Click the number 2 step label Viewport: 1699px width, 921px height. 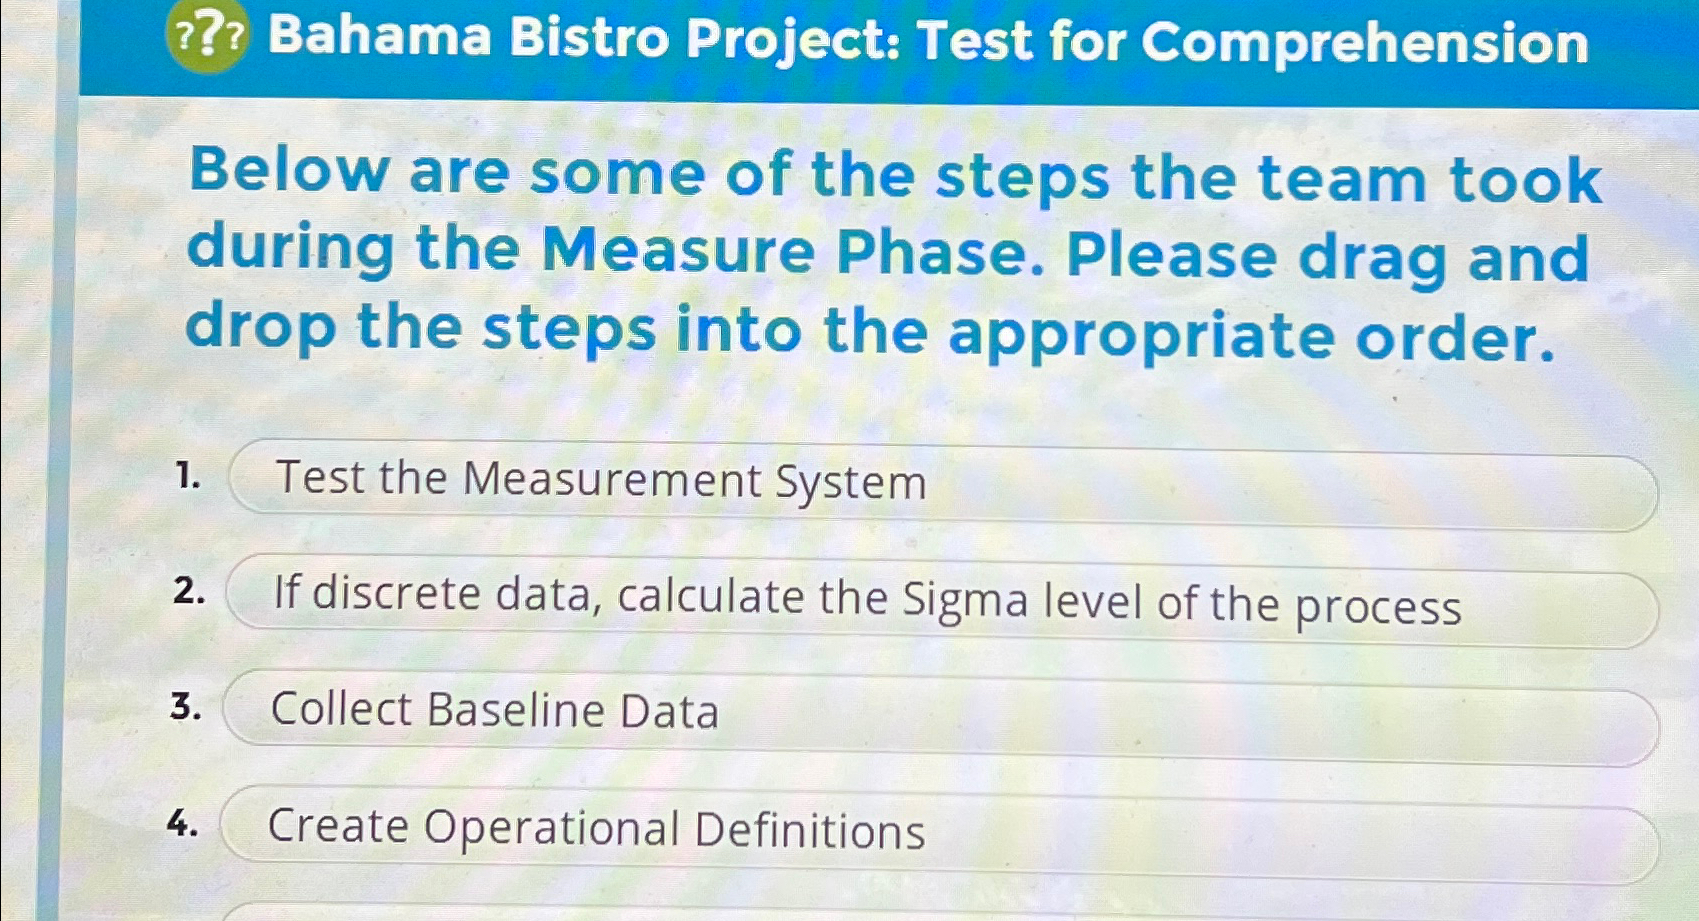point(191,592)
